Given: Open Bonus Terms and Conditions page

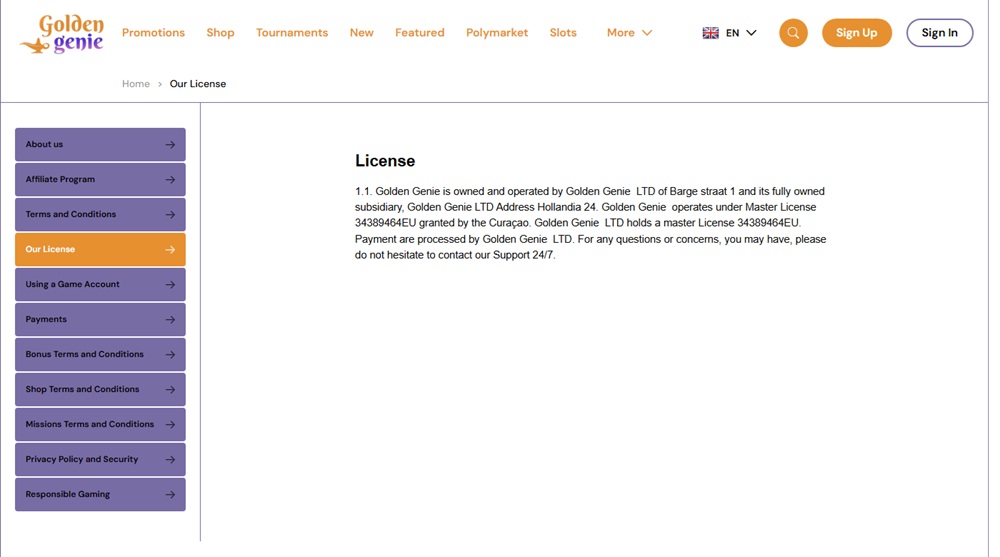Looking at the screenshot, I should click(x=100, y=354).
